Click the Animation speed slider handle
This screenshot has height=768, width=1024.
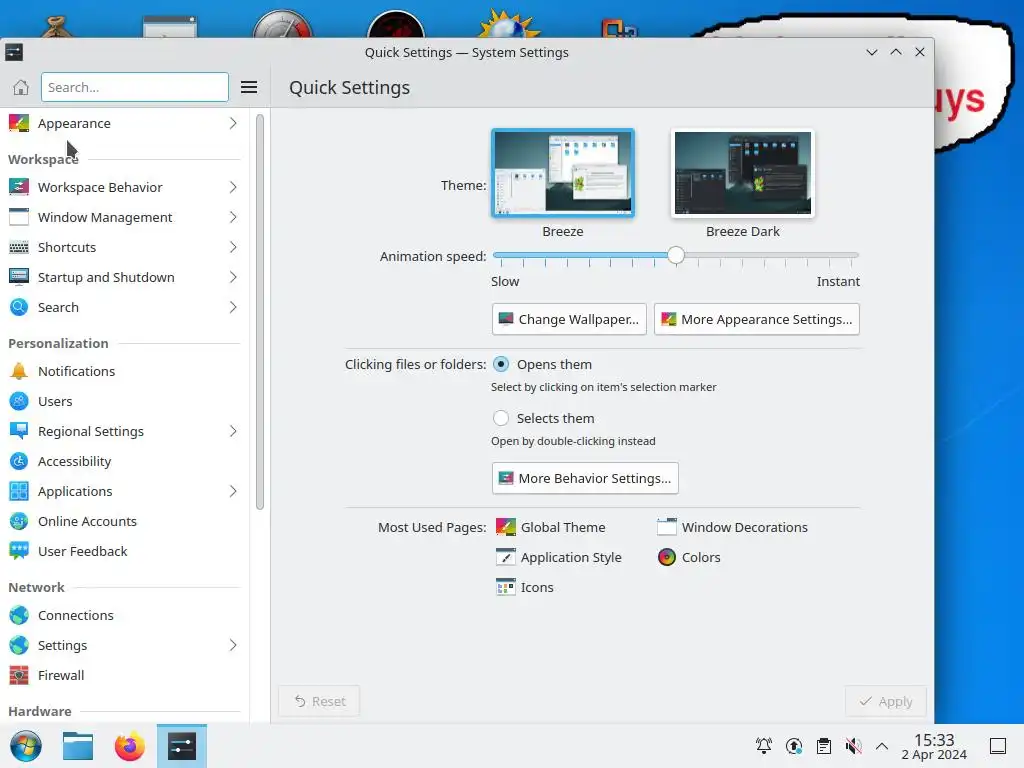[676, 255]
